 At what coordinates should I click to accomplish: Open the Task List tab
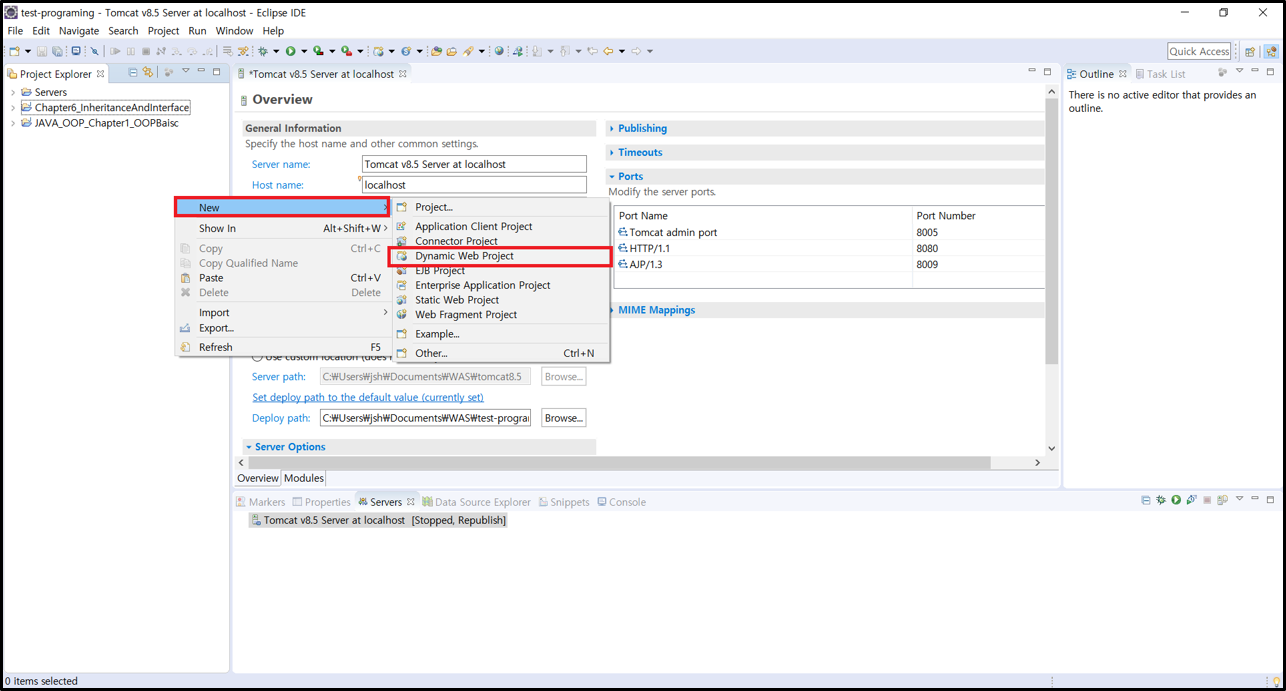tap(1160, 74)
